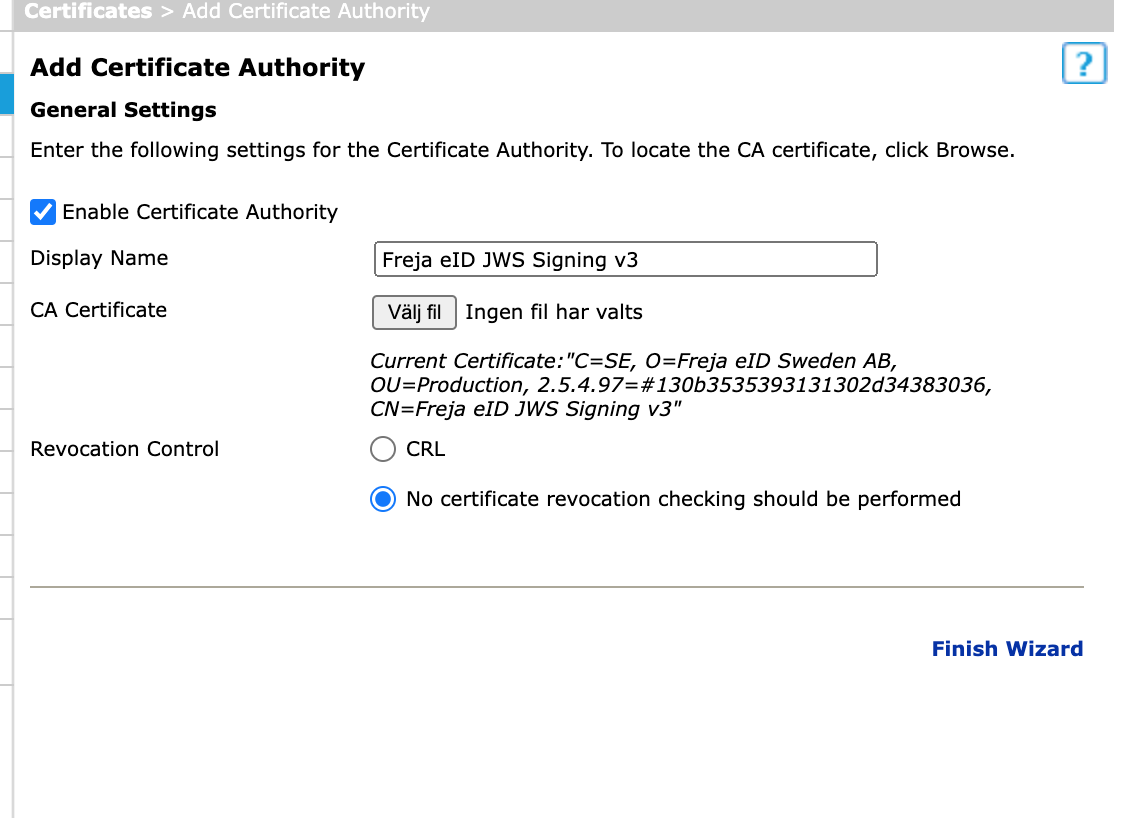
Task: Click the "Revocation Control" field label
Action: tap(124, 449)
